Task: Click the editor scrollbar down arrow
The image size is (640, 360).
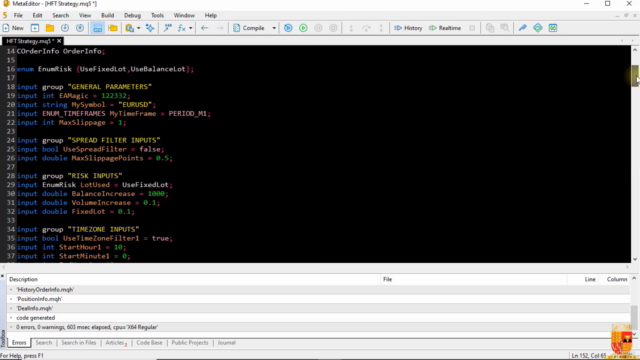Action: [635, 259]
